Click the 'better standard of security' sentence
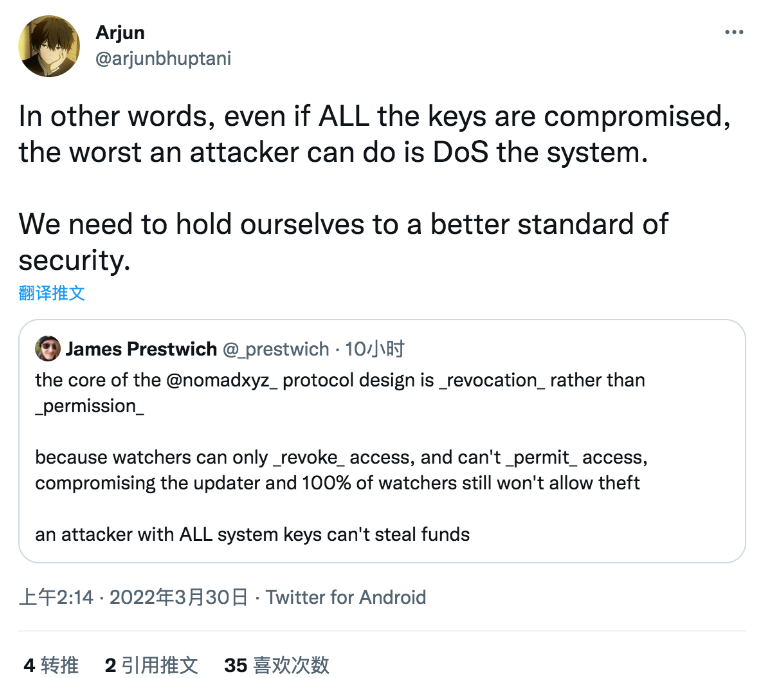This screenshot has width=762, height=678. coord(343,242)
